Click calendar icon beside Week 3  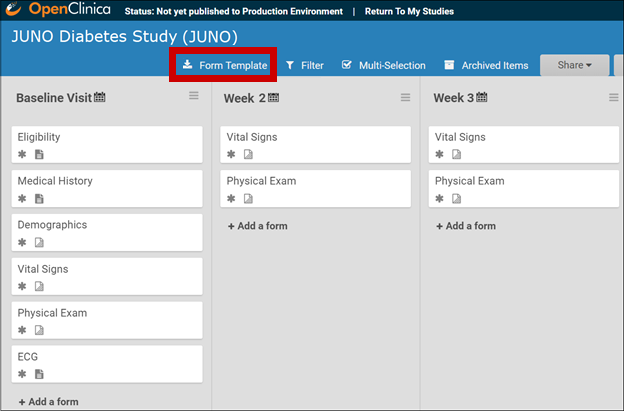(482, 97)
